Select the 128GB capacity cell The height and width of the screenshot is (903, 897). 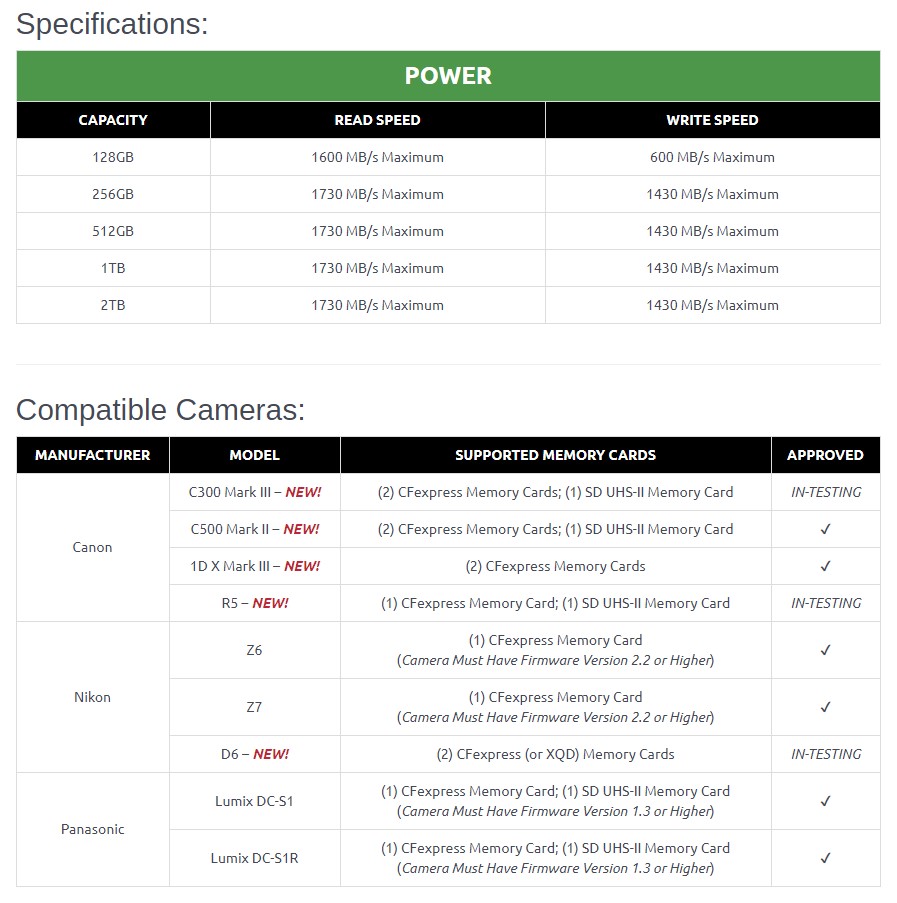point(113,157)
